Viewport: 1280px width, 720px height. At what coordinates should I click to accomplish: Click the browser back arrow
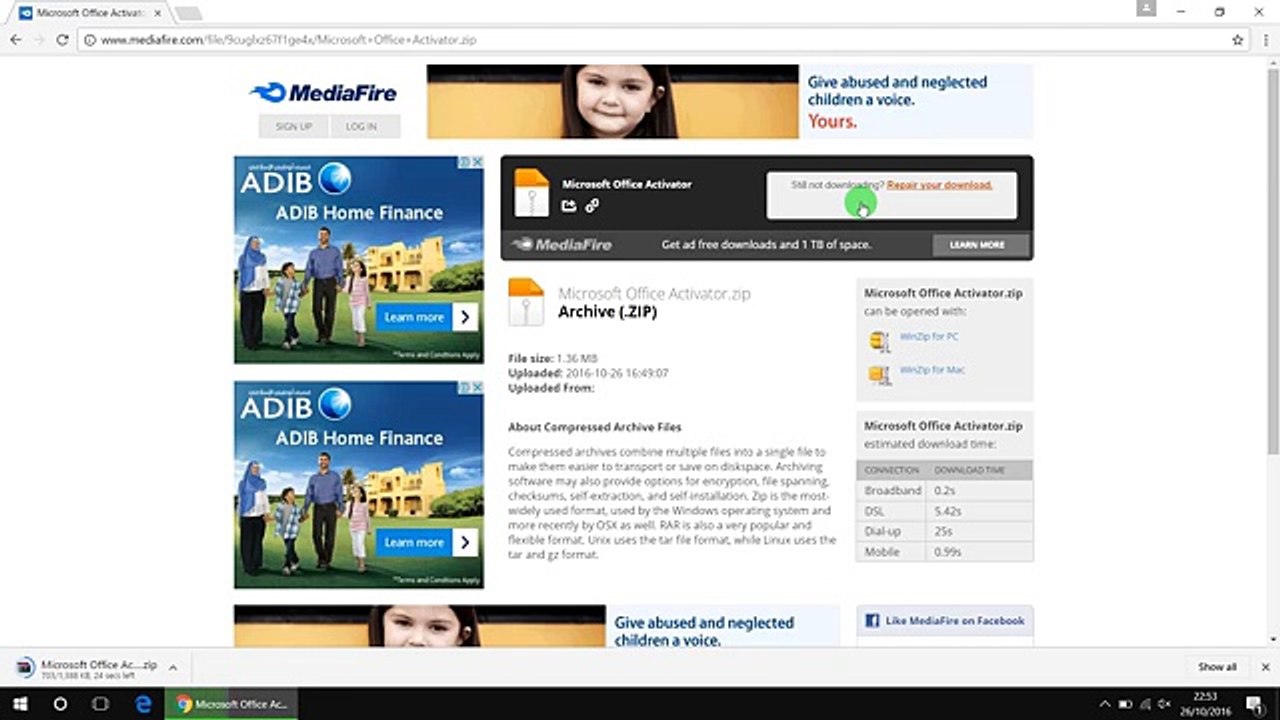click(15, 40)
